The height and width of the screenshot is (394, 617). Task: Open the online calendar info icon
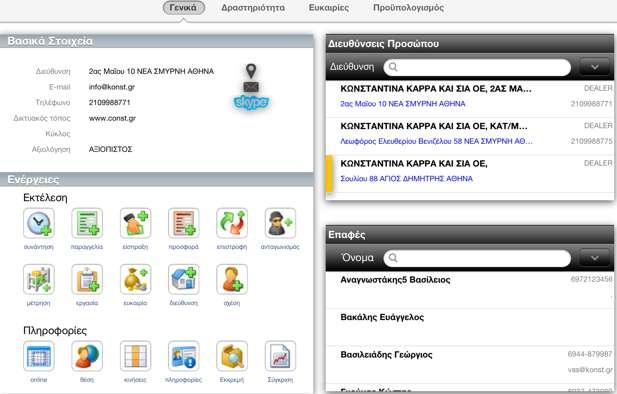(39, 356)
